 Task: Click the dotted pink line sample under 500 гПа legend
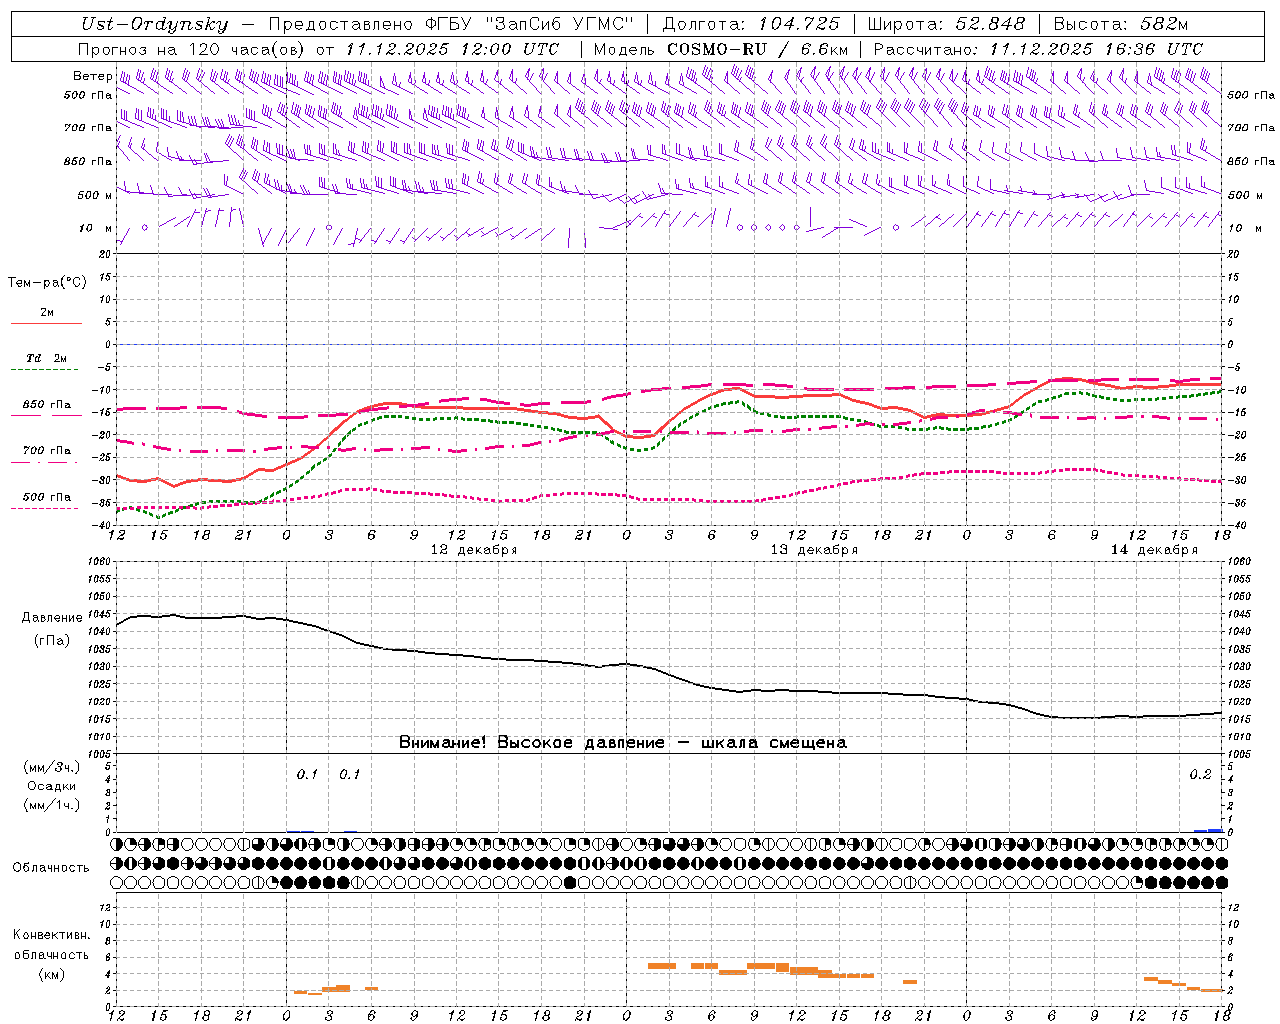46,509
